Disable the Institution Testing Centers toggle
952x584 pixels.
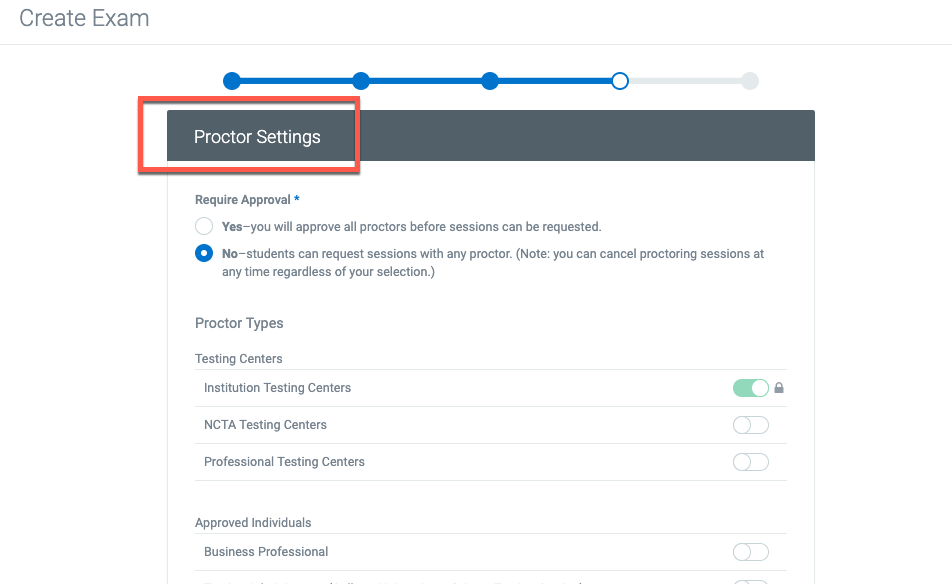click(751, 388)
